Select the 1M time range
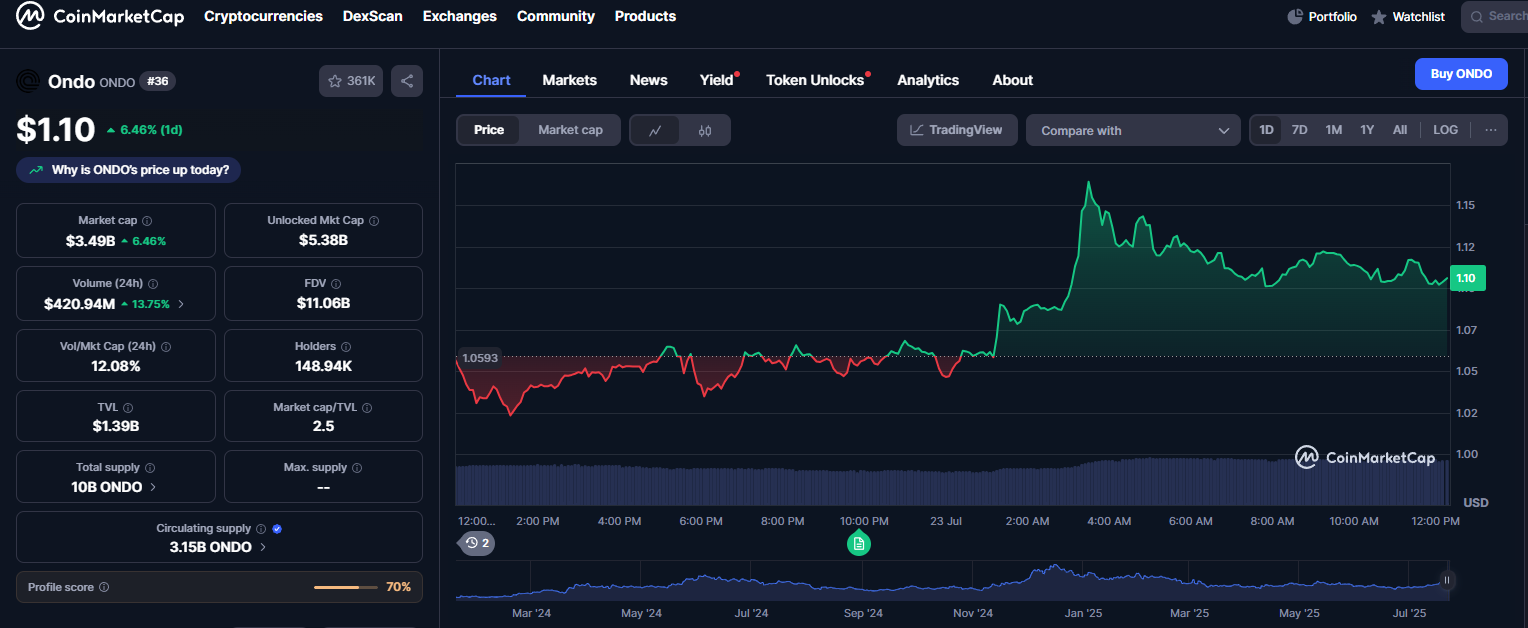This screenshot has height=628, width=1528. (1333, 130)
